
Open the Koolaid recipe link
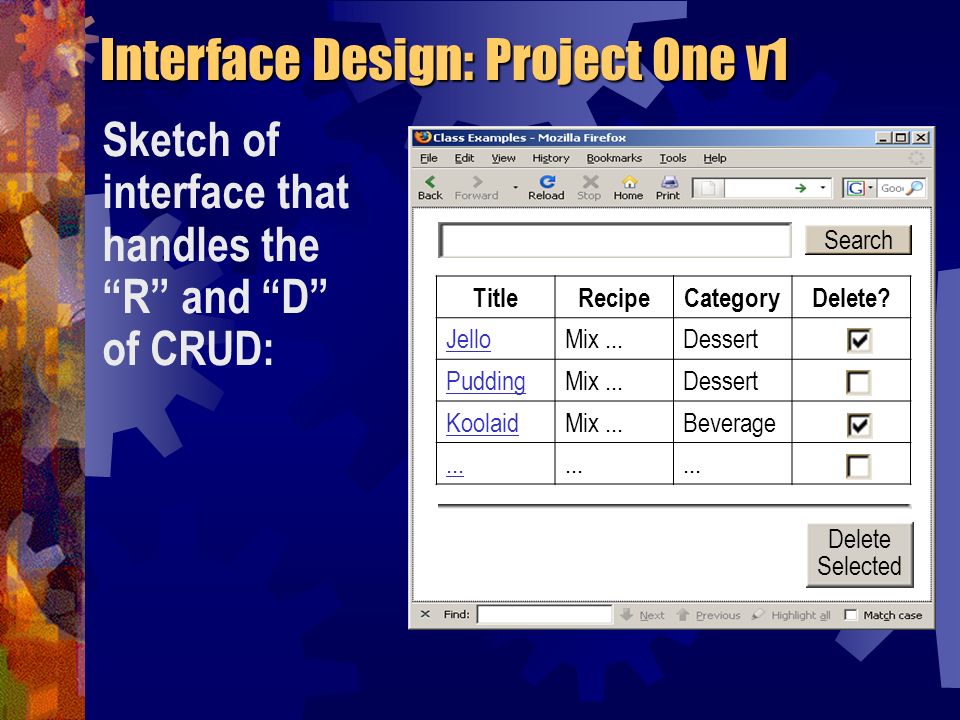(482, 424)
